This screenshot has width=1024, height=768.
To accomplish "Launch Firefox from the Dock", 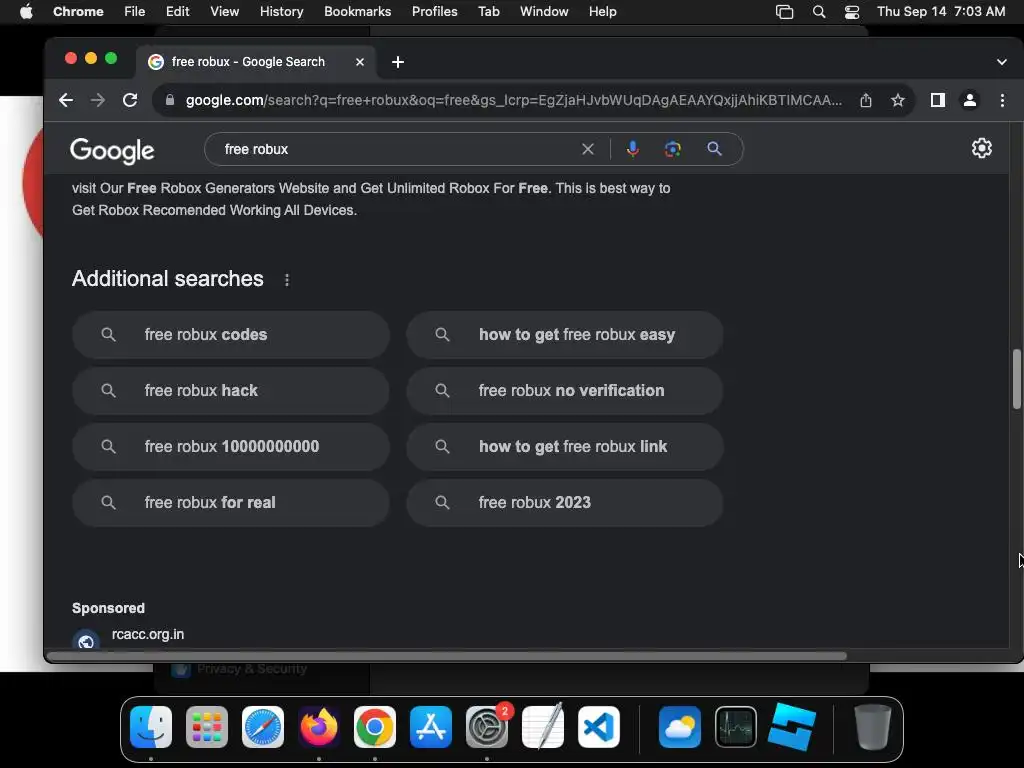I will point(319,727).
